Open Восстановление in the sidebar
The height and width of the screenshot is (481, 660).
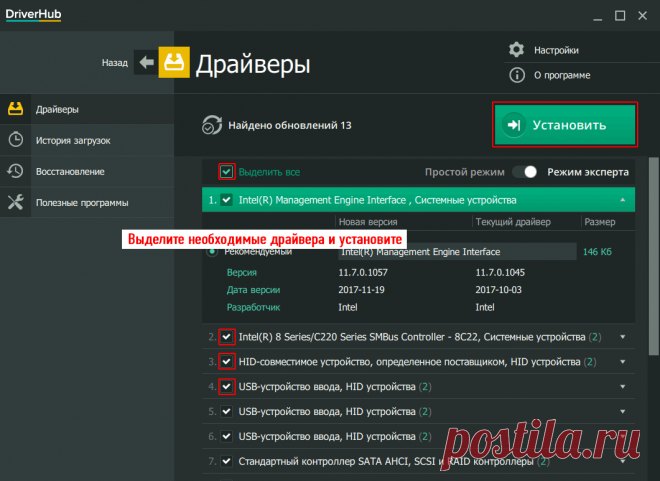tap(87, 171)
